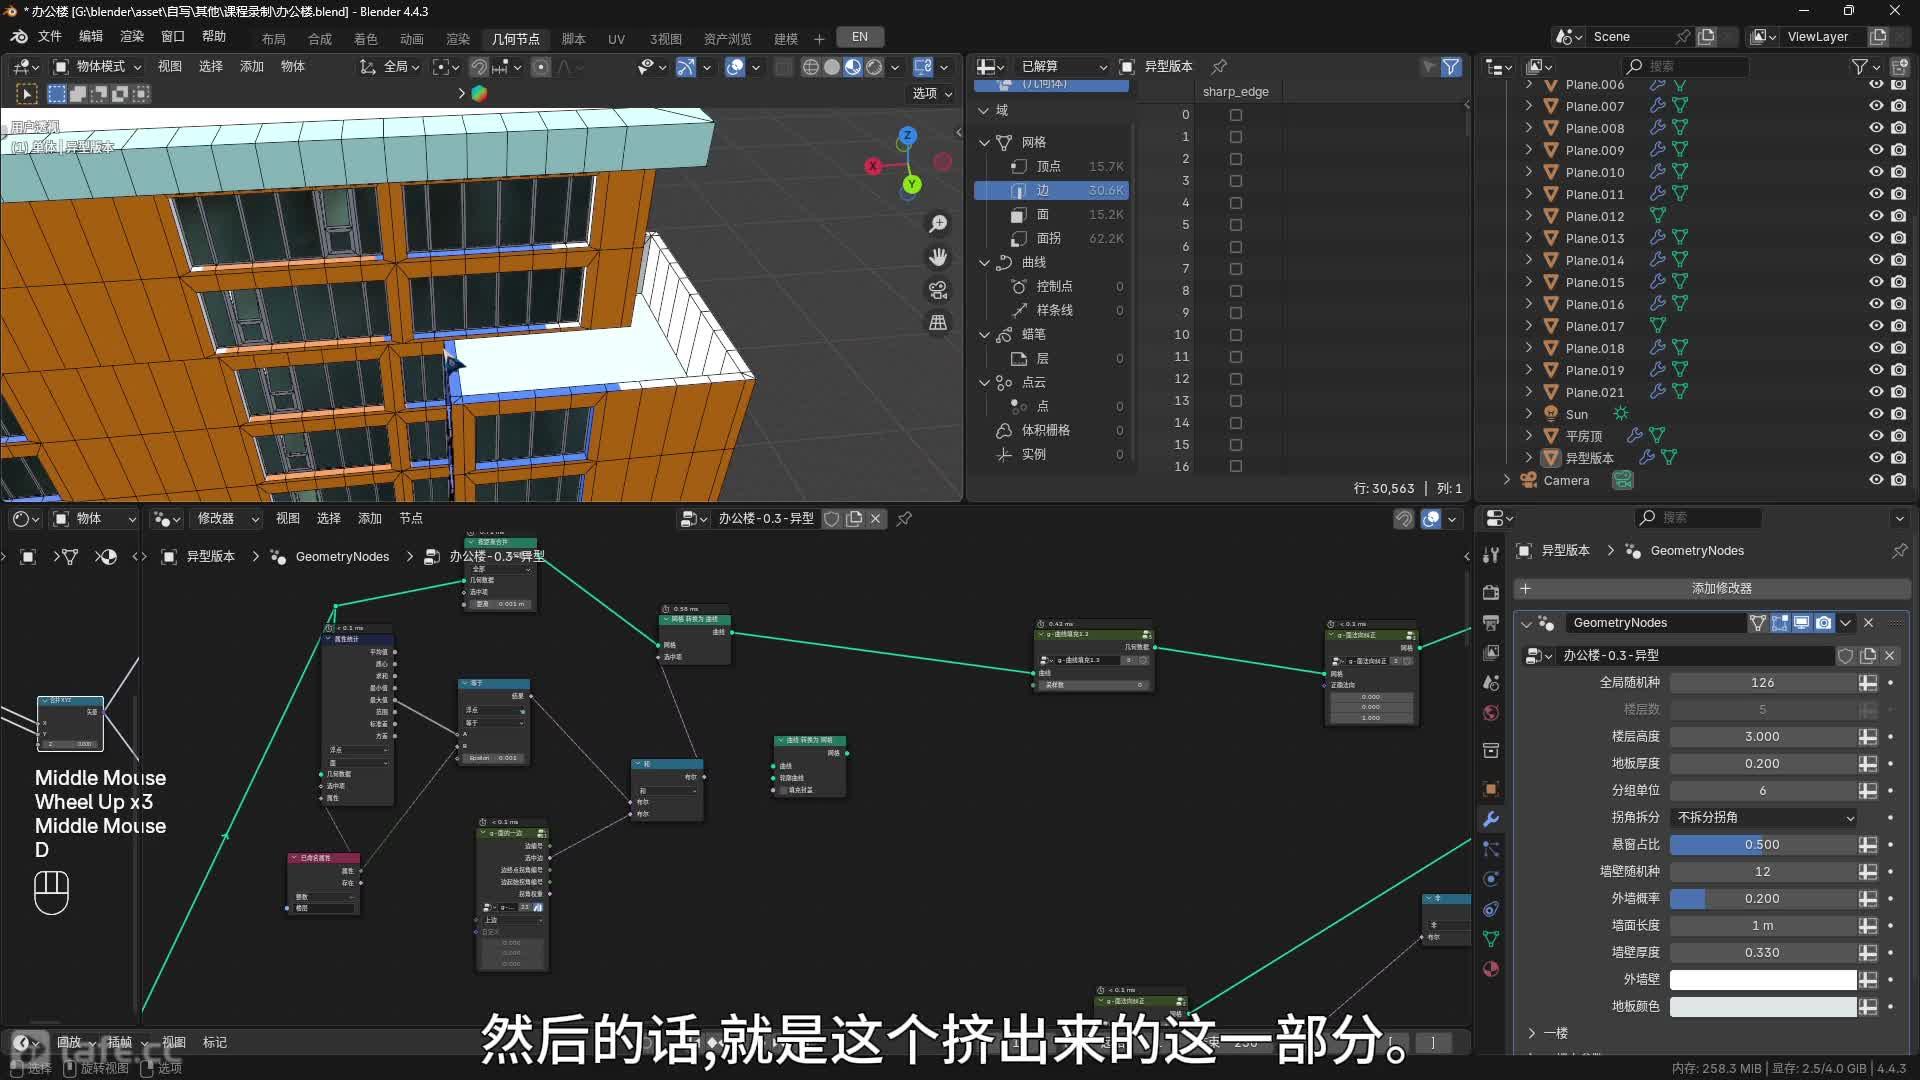Open the Modifiers wrench tab

tap(1491, 819)
